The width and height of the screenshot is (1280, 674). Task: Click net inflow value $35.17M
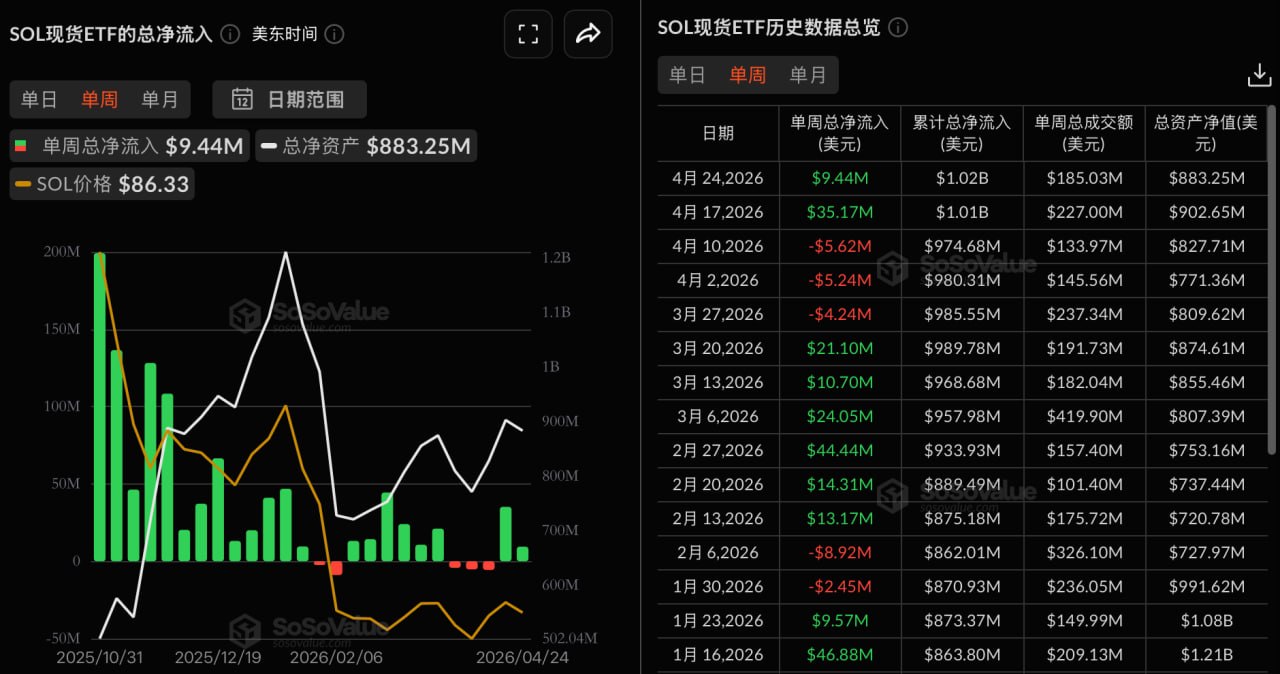click(x=840, y=212)
